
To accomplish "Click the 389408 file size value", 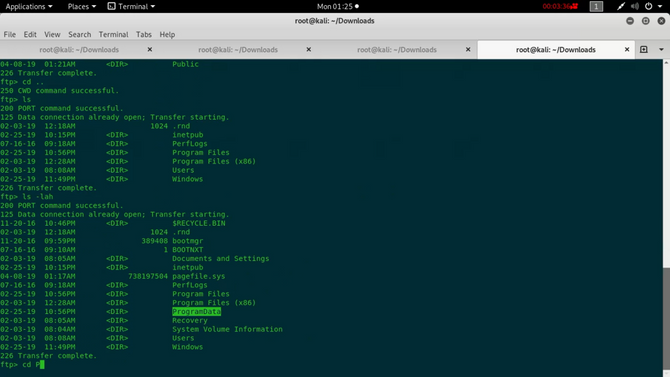I will point(155,241).
